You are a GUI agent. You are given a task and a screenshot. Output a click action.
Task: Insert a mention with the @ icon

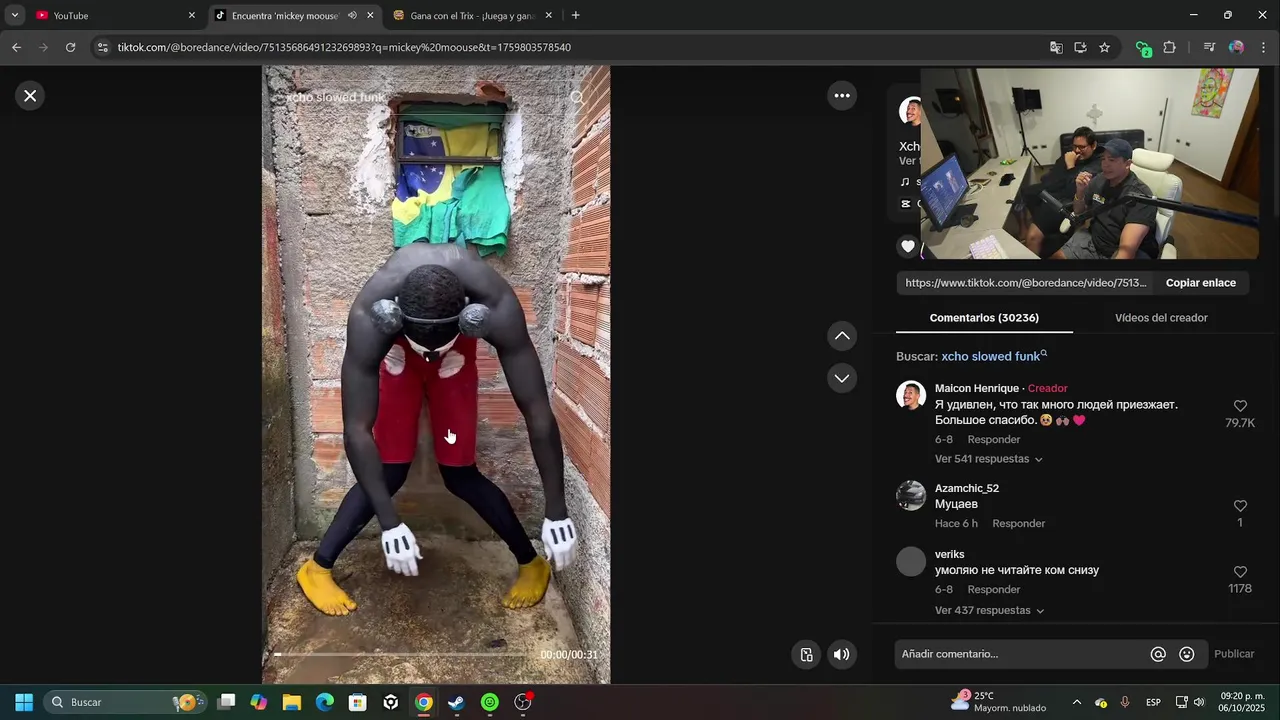pos(1158,654)
